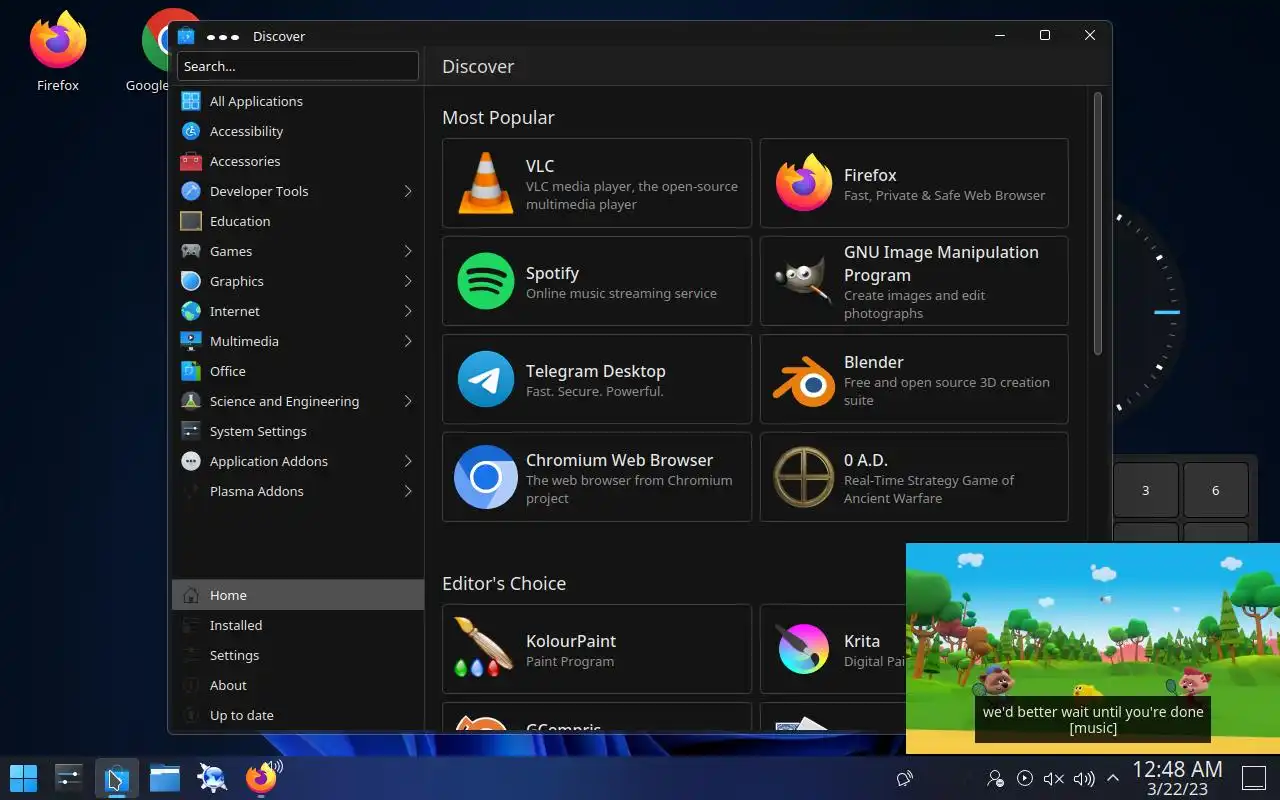Click the muted audio icon in tray
Image resolution: width=1280 pixels, height=800 pixels.
(1053, 778)
